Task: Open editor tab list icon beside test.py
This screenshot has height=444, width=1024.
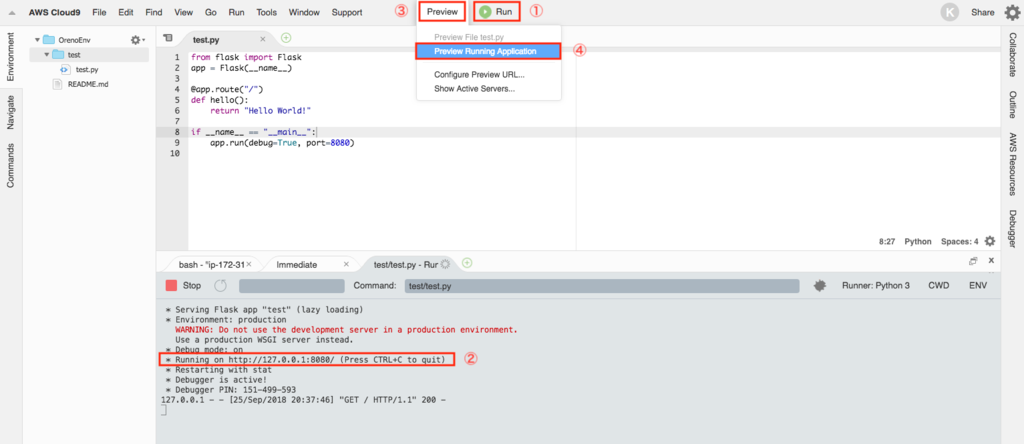Action: coord(168,39)
